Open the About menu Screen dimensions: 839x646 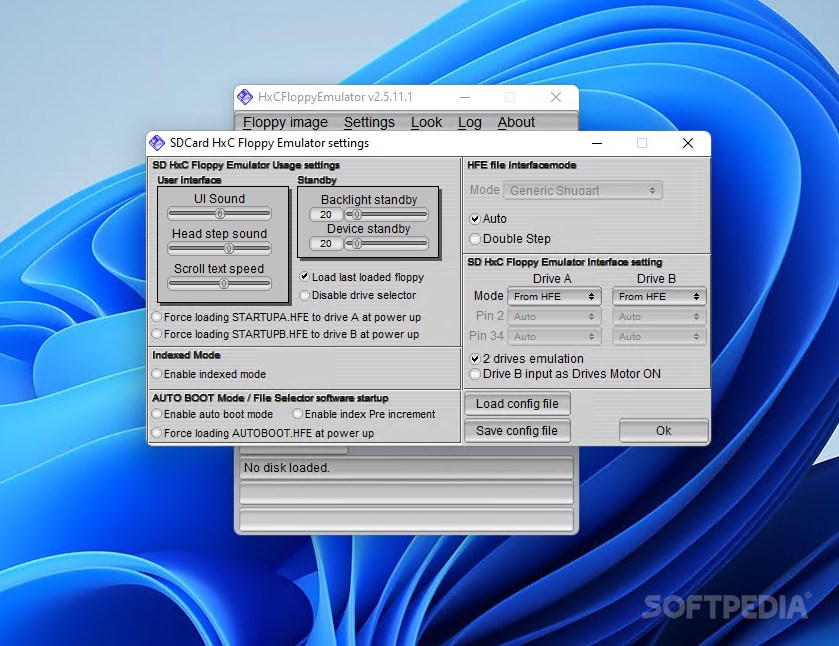[516, 123]
